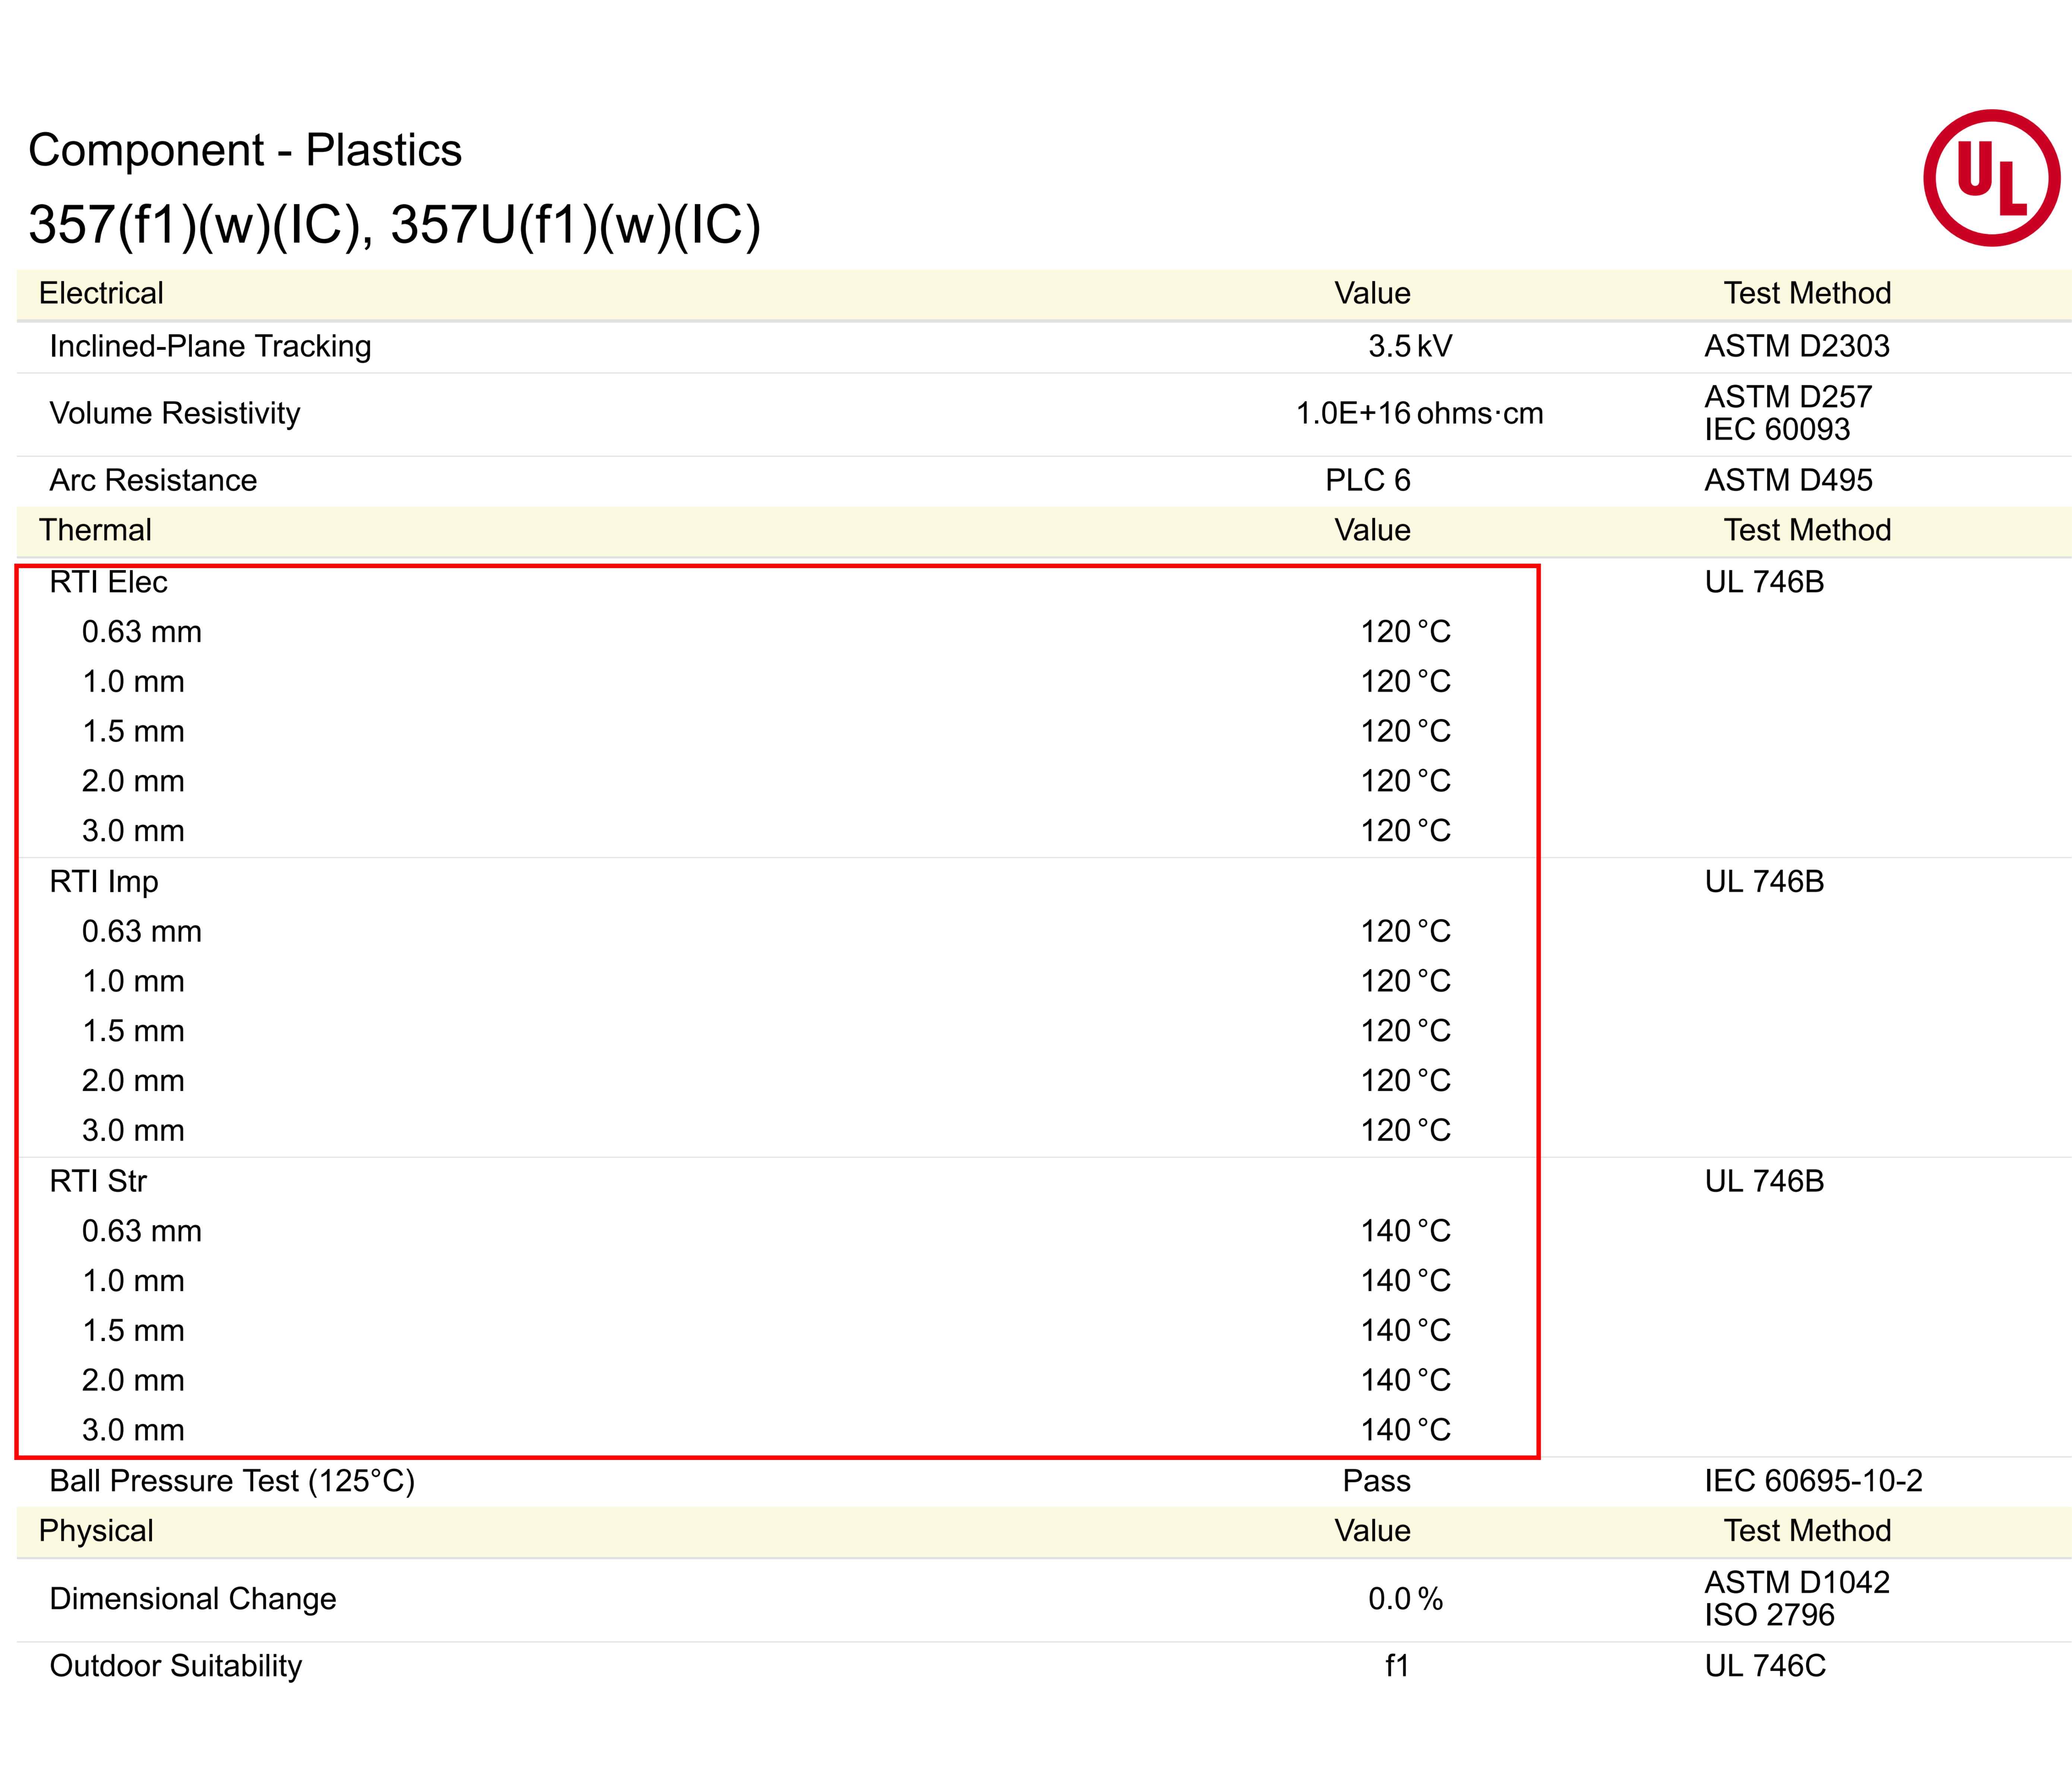2072x1774 pixels.
Task: Click the UL logo icon
Action: coord(1991,178)
